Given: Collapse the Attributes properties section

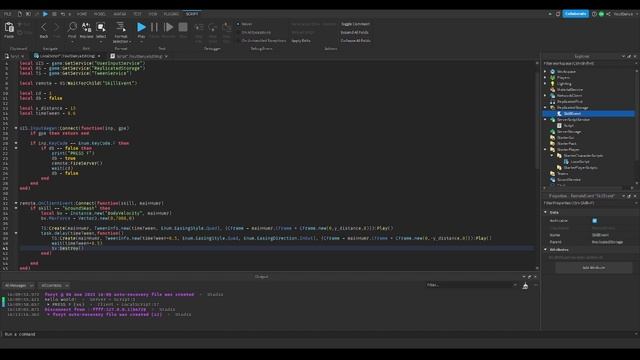Looking at the screenshot, I should pyautogui.click(x=546, y=249).
